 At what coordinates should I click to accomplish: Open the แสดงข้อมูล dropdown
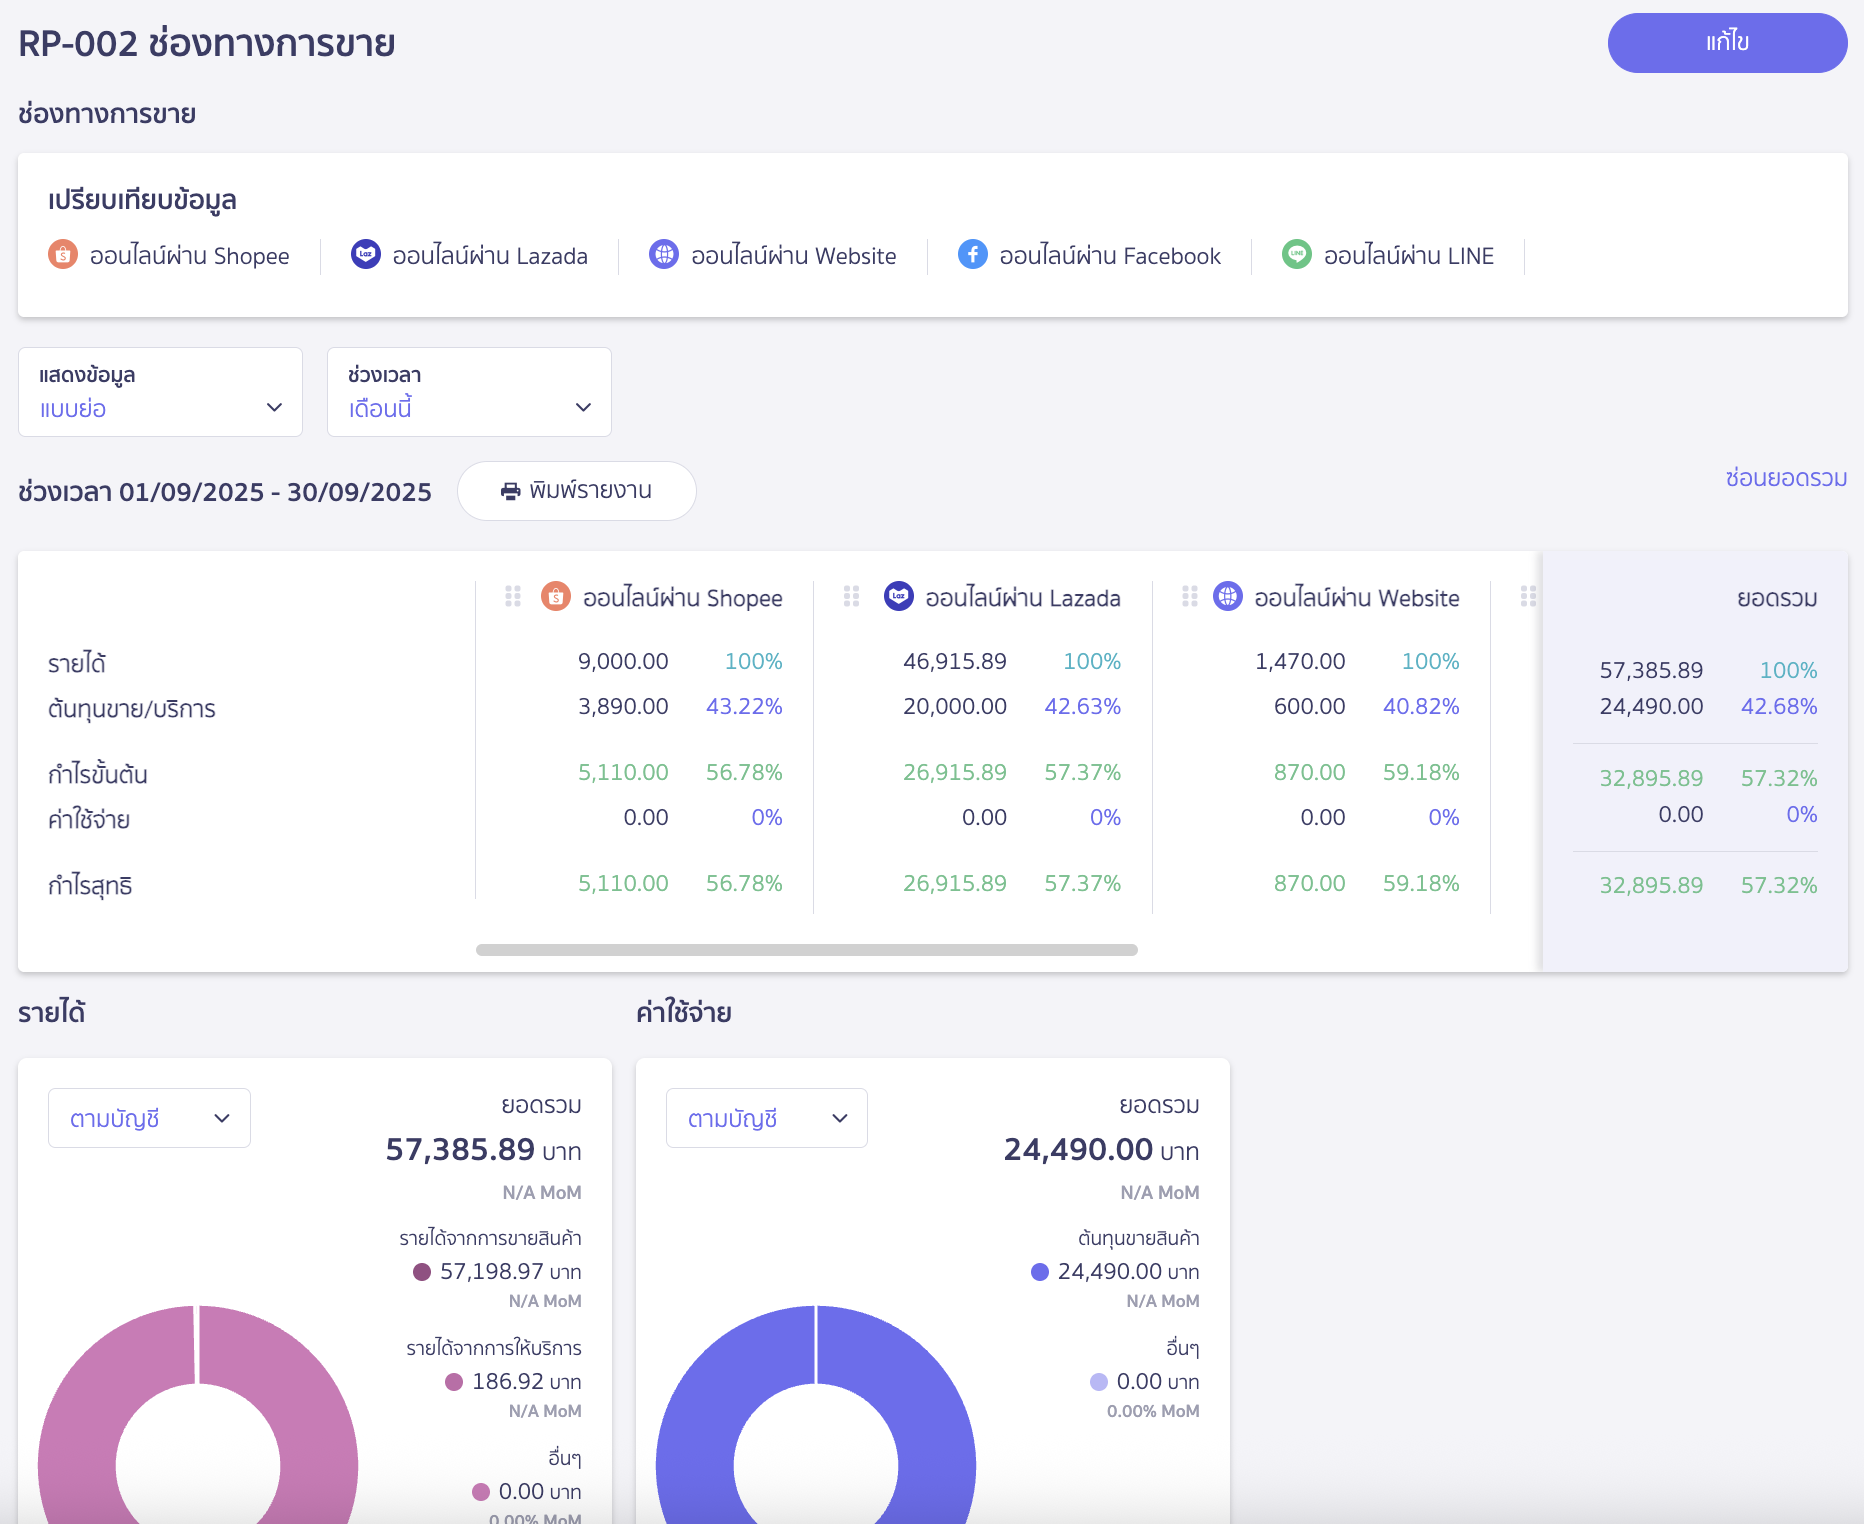pos(160,392)
